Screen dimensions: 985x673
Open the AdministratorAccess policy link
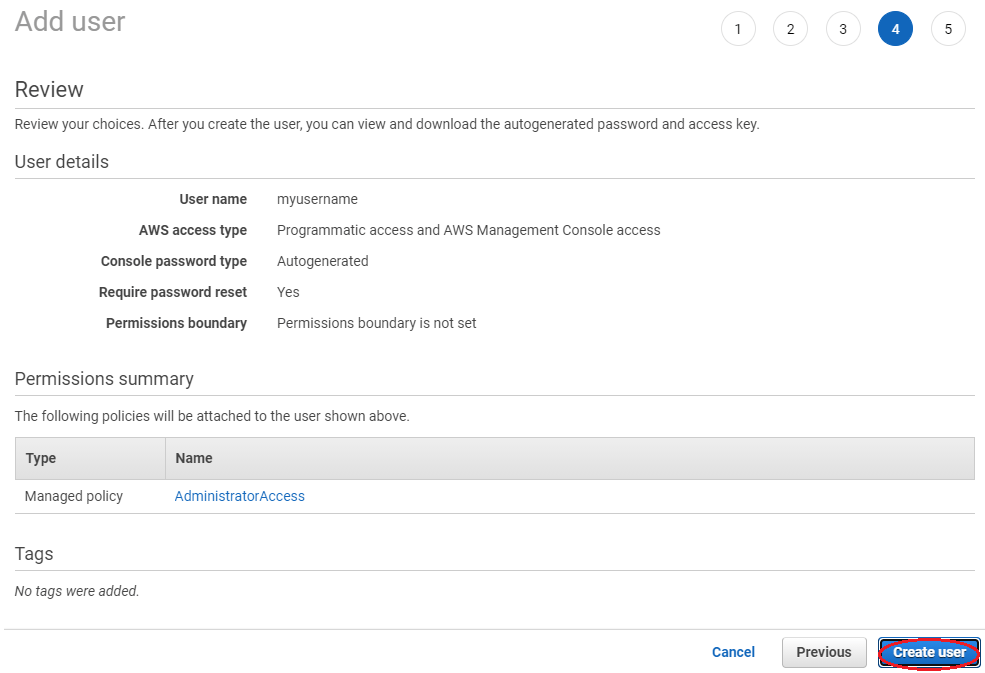[x=240, y=496]
